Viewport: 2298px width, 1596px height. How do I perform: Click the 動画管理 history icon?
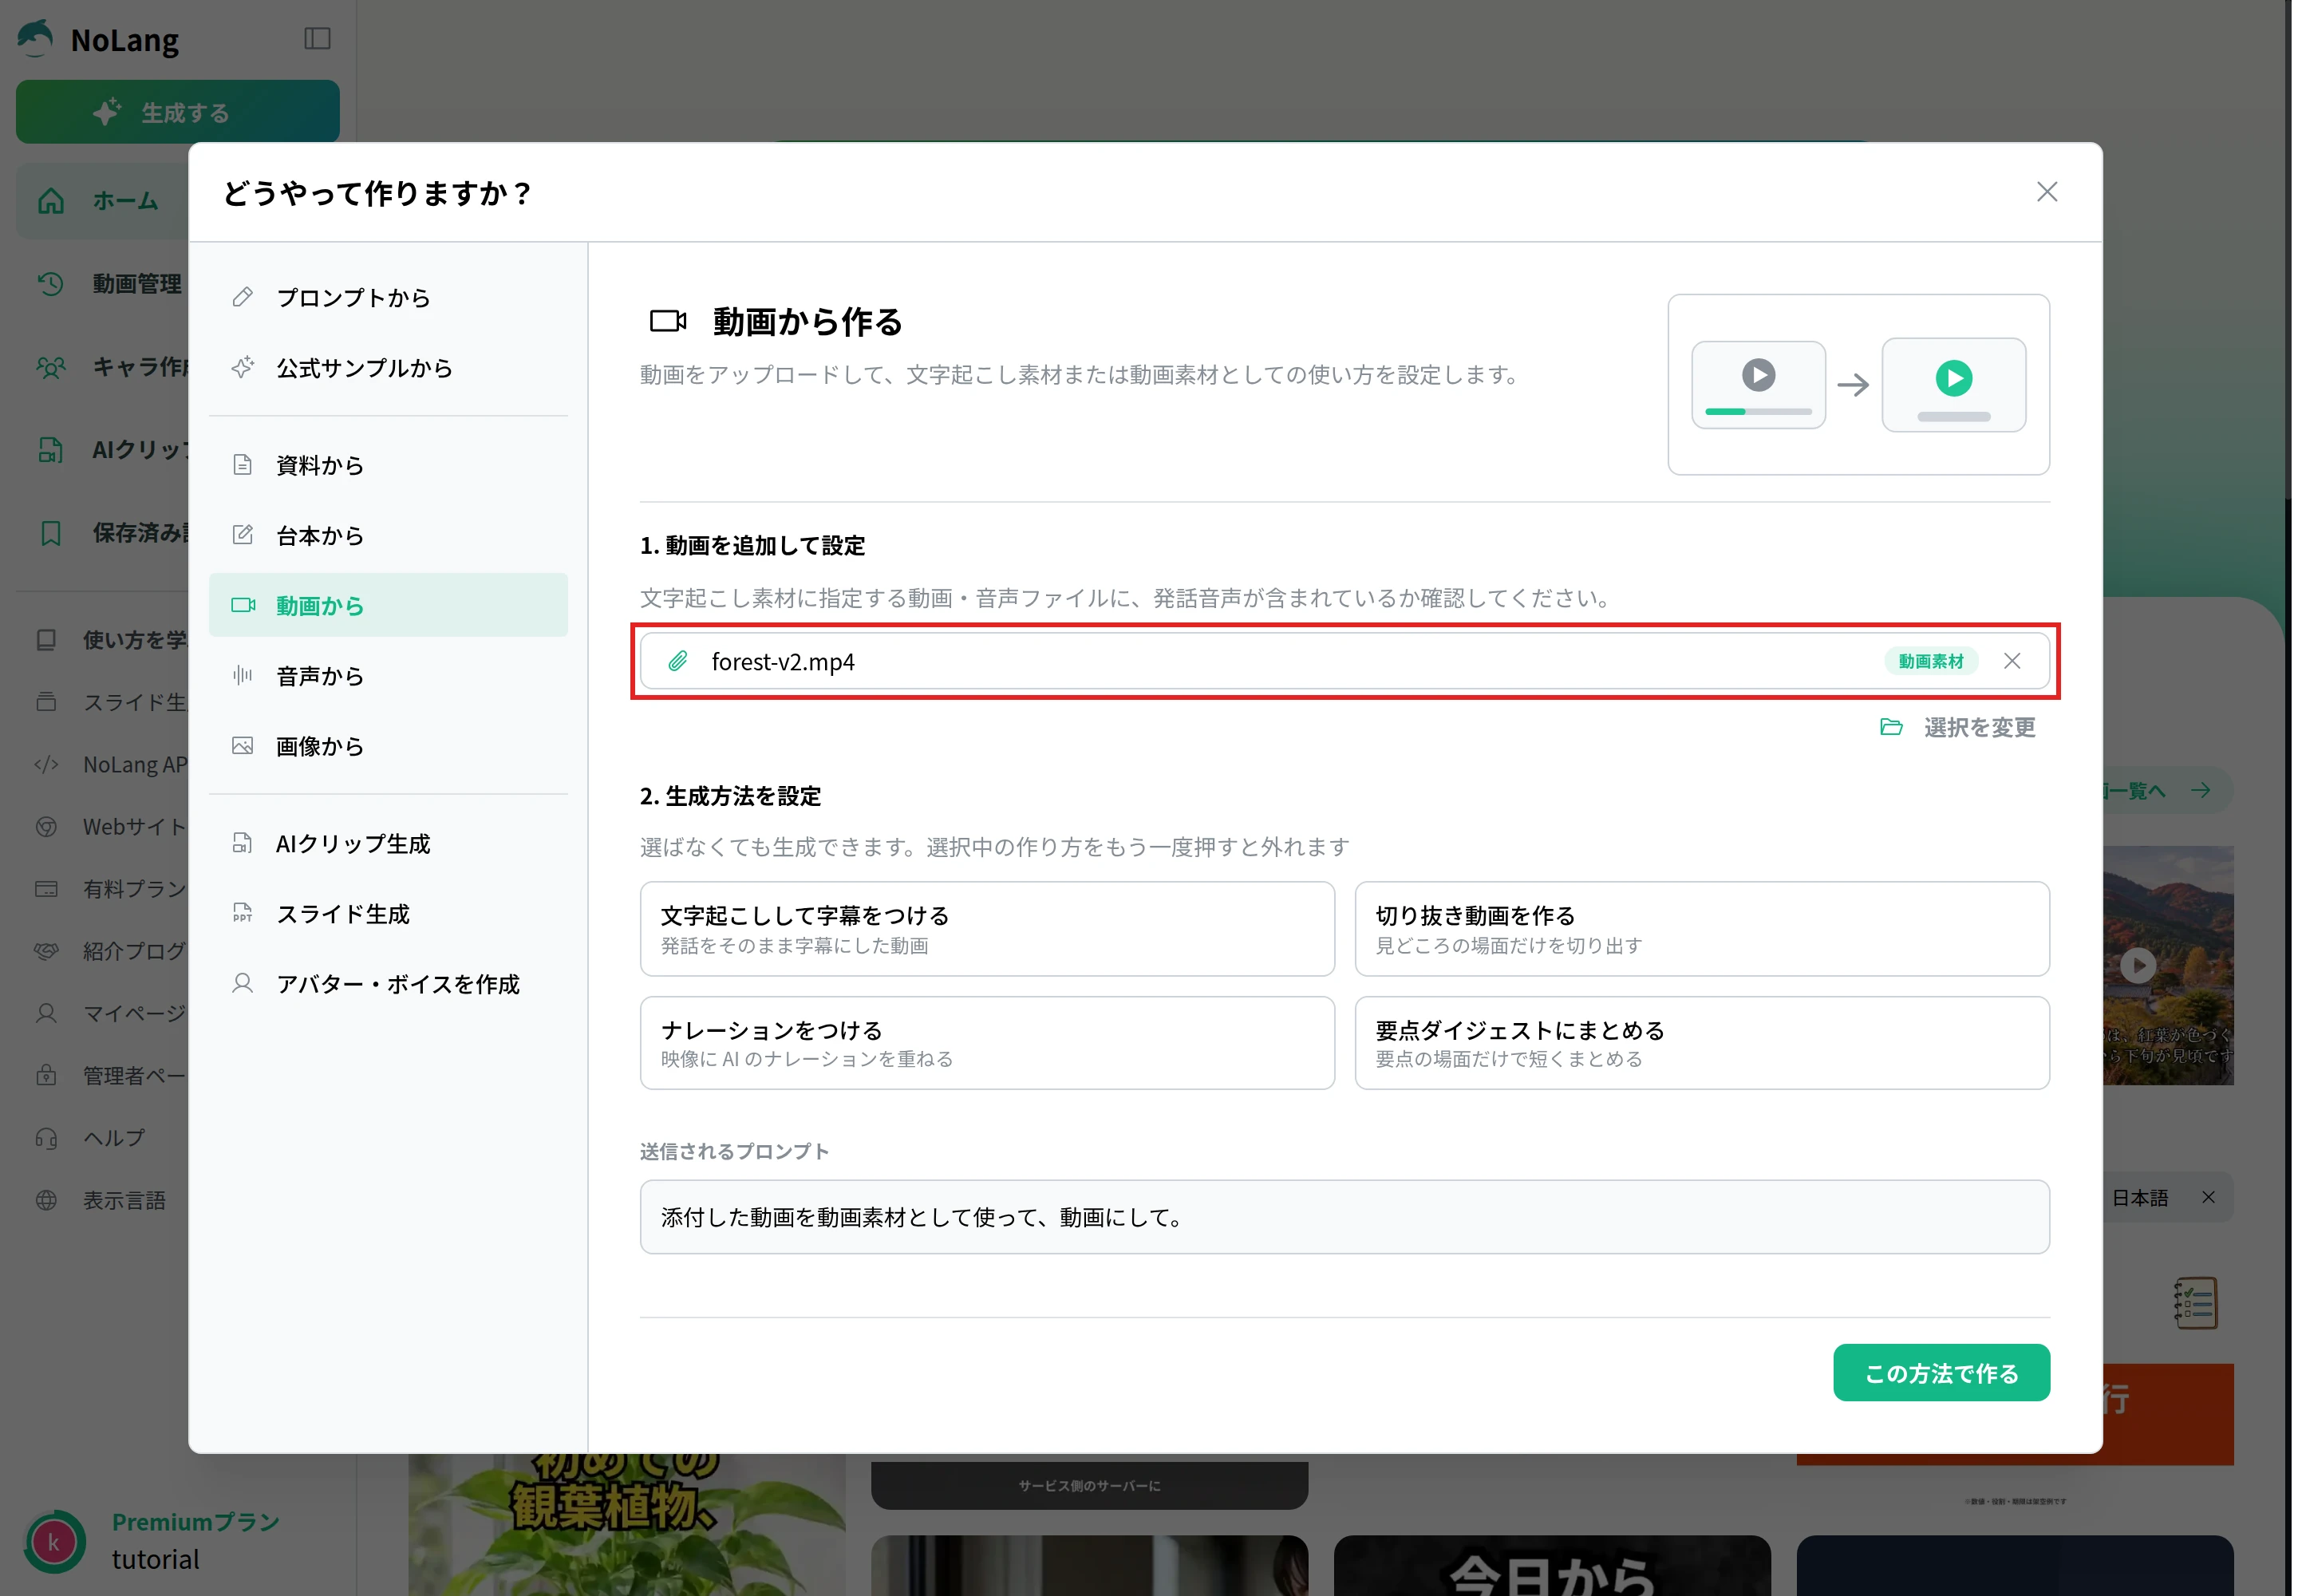50,284
